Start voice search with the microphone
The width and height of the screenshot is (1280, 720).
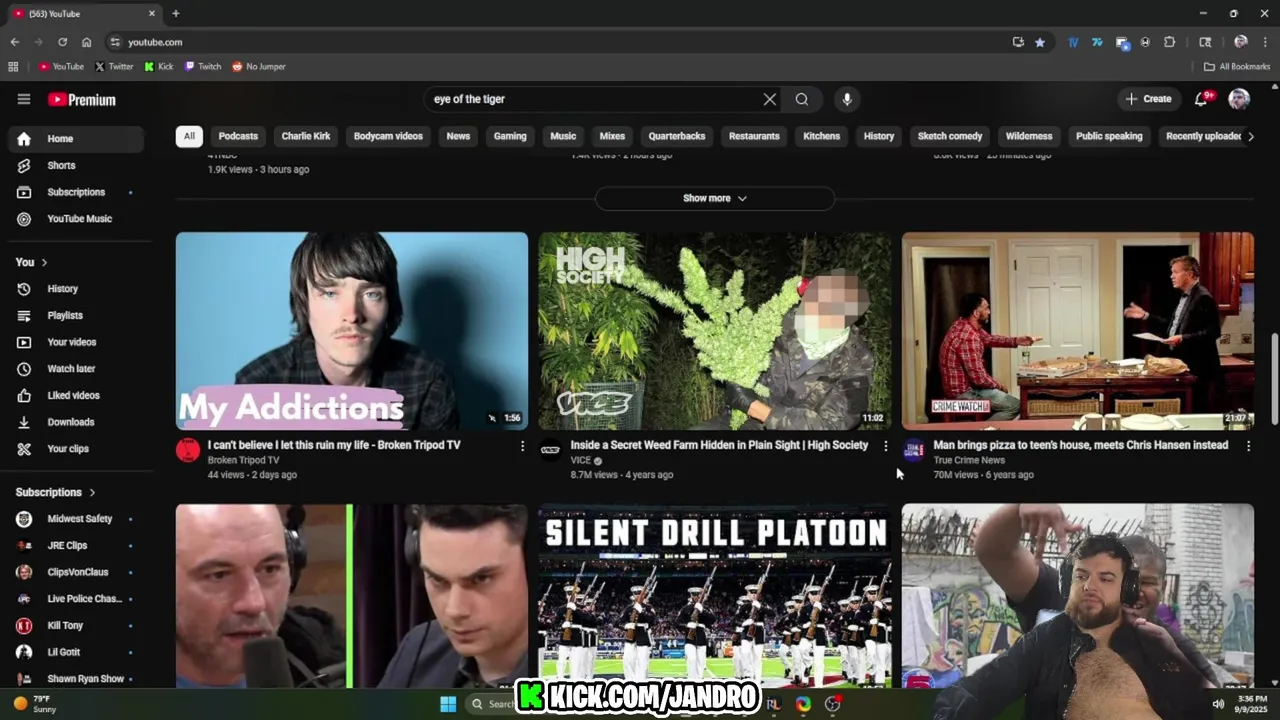(x=847, y=99)
